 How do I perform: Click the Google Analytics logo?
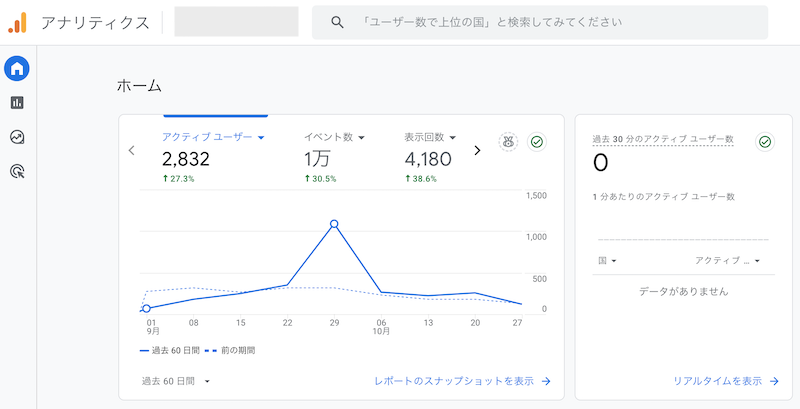18,22
